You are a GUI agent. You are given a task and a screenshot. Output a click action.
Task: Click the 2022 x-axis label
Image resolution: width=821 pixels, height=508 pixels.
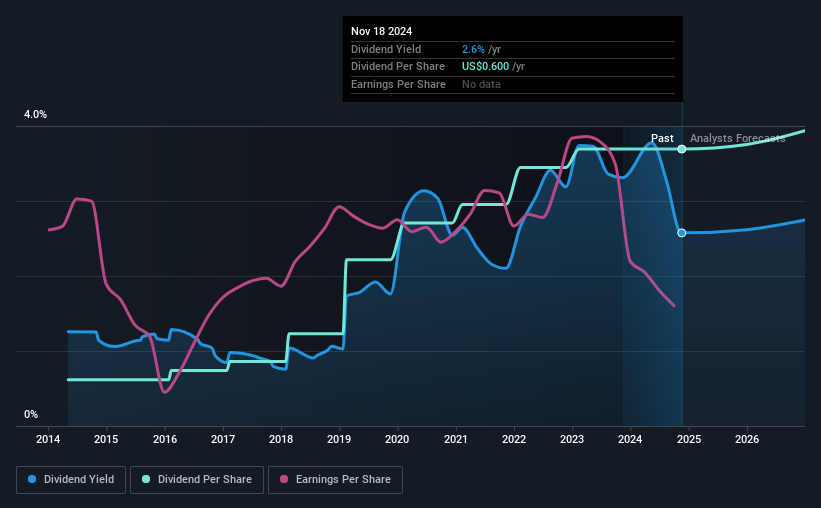(514, 439)
